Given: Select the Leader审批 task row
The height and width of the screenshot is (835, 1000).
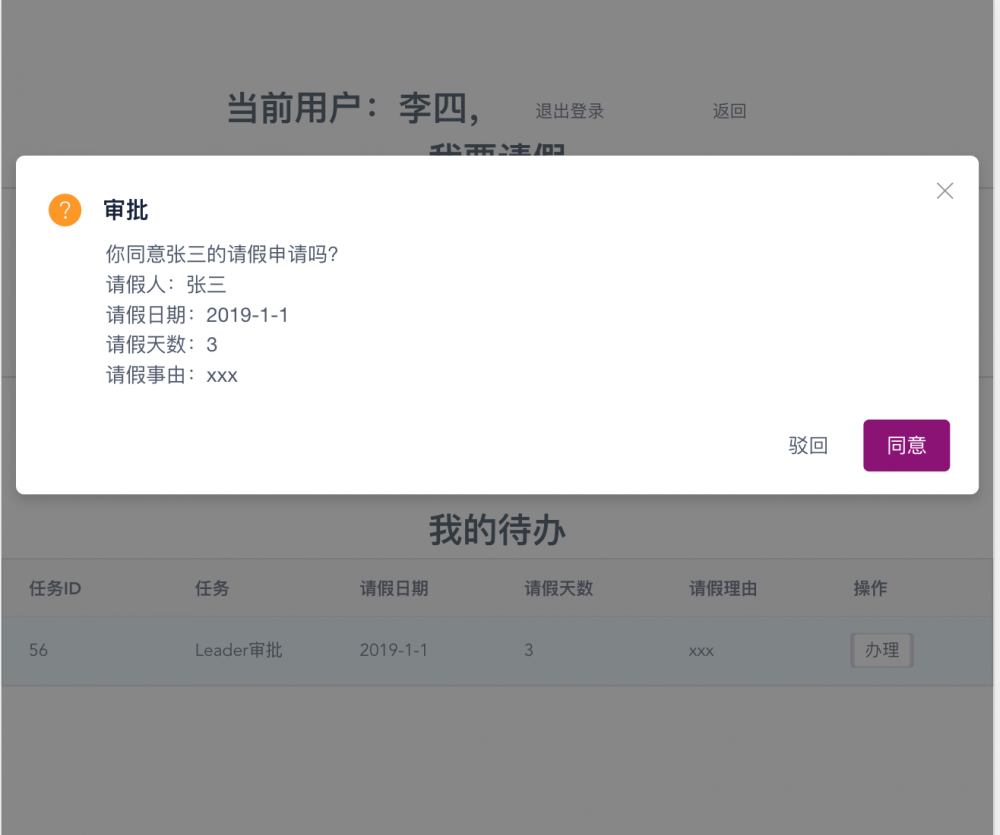Looking at the screenshot, I should pos(237,650).
